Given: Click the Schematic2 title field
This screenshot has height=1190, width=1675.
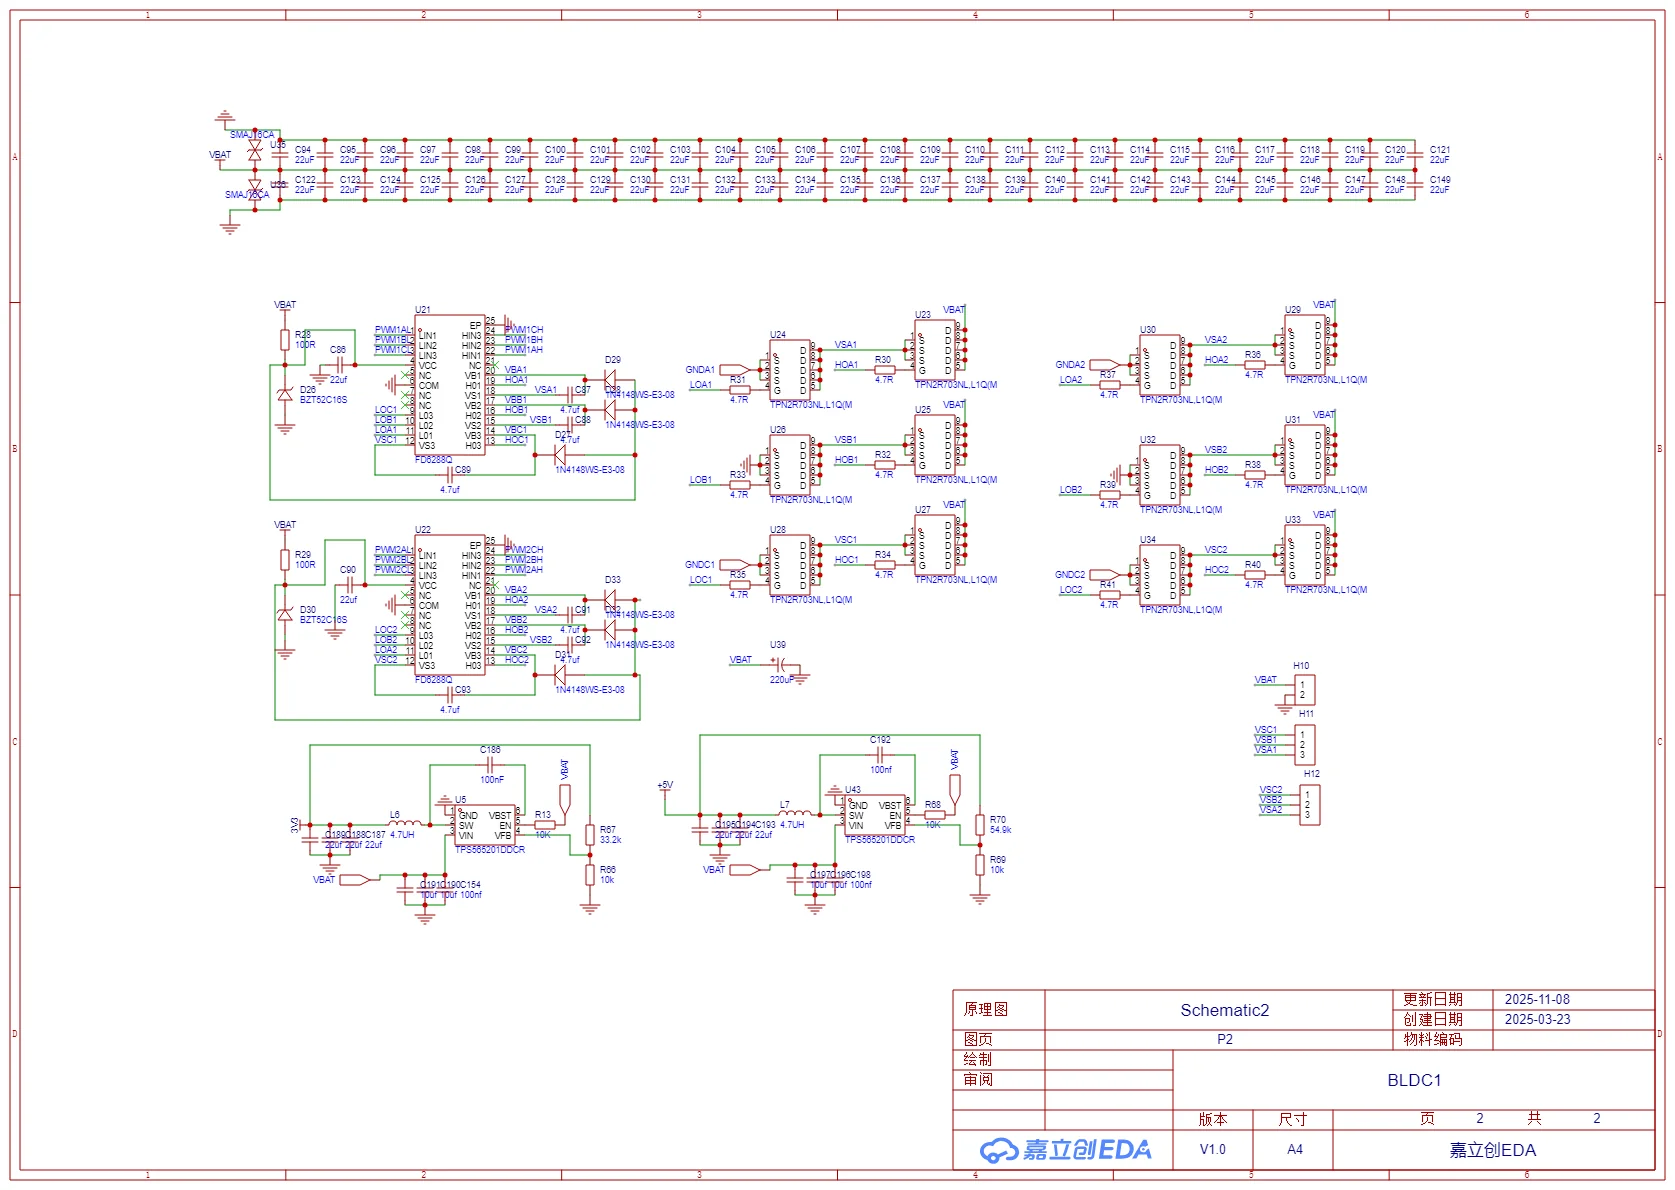Looking at the screenshot, I should 1224,1010.
